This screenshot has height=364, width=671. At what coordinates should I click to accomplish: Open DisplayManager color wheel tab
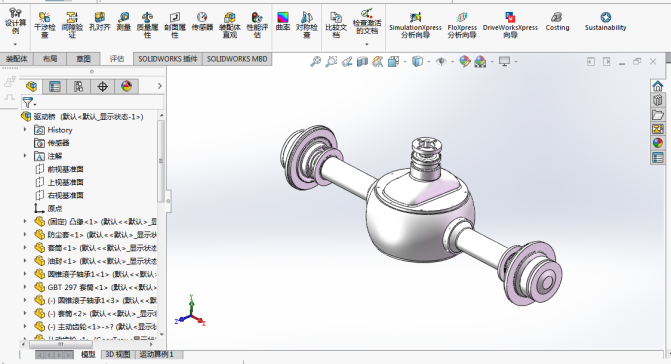tap(126, 86)
